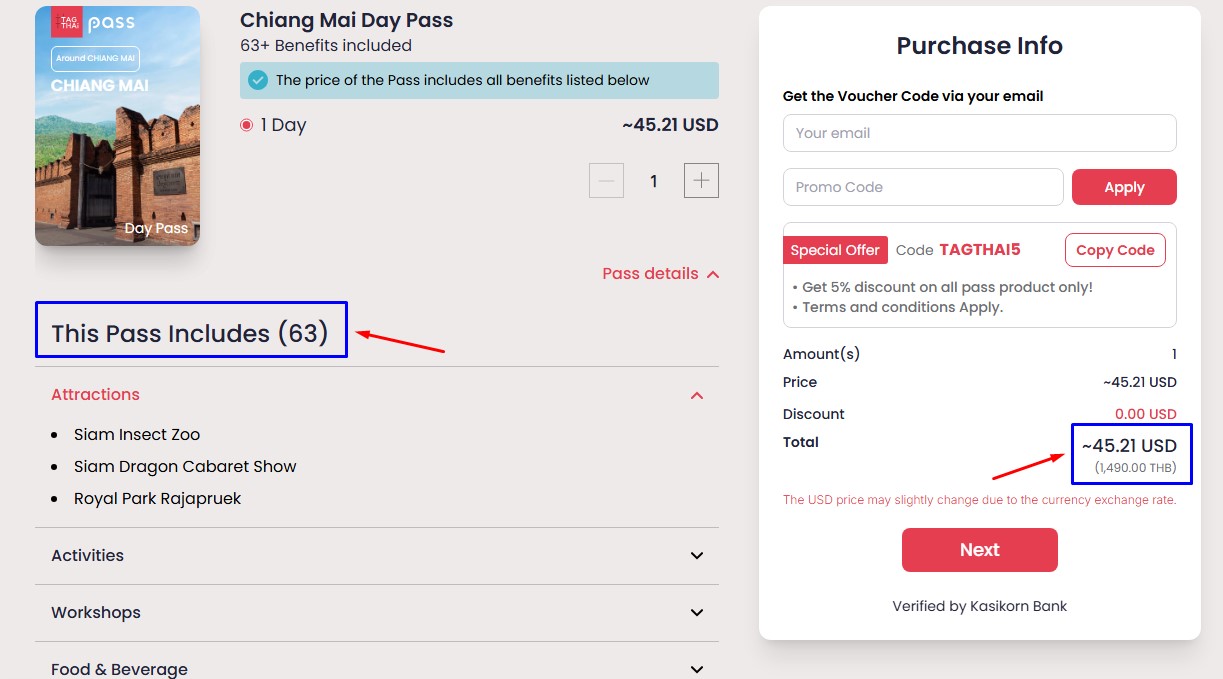The height and width of the screenshot is (679, 1223).
Task: Click the blue checkmark benefits icon
Action: (x=258, y=80)
